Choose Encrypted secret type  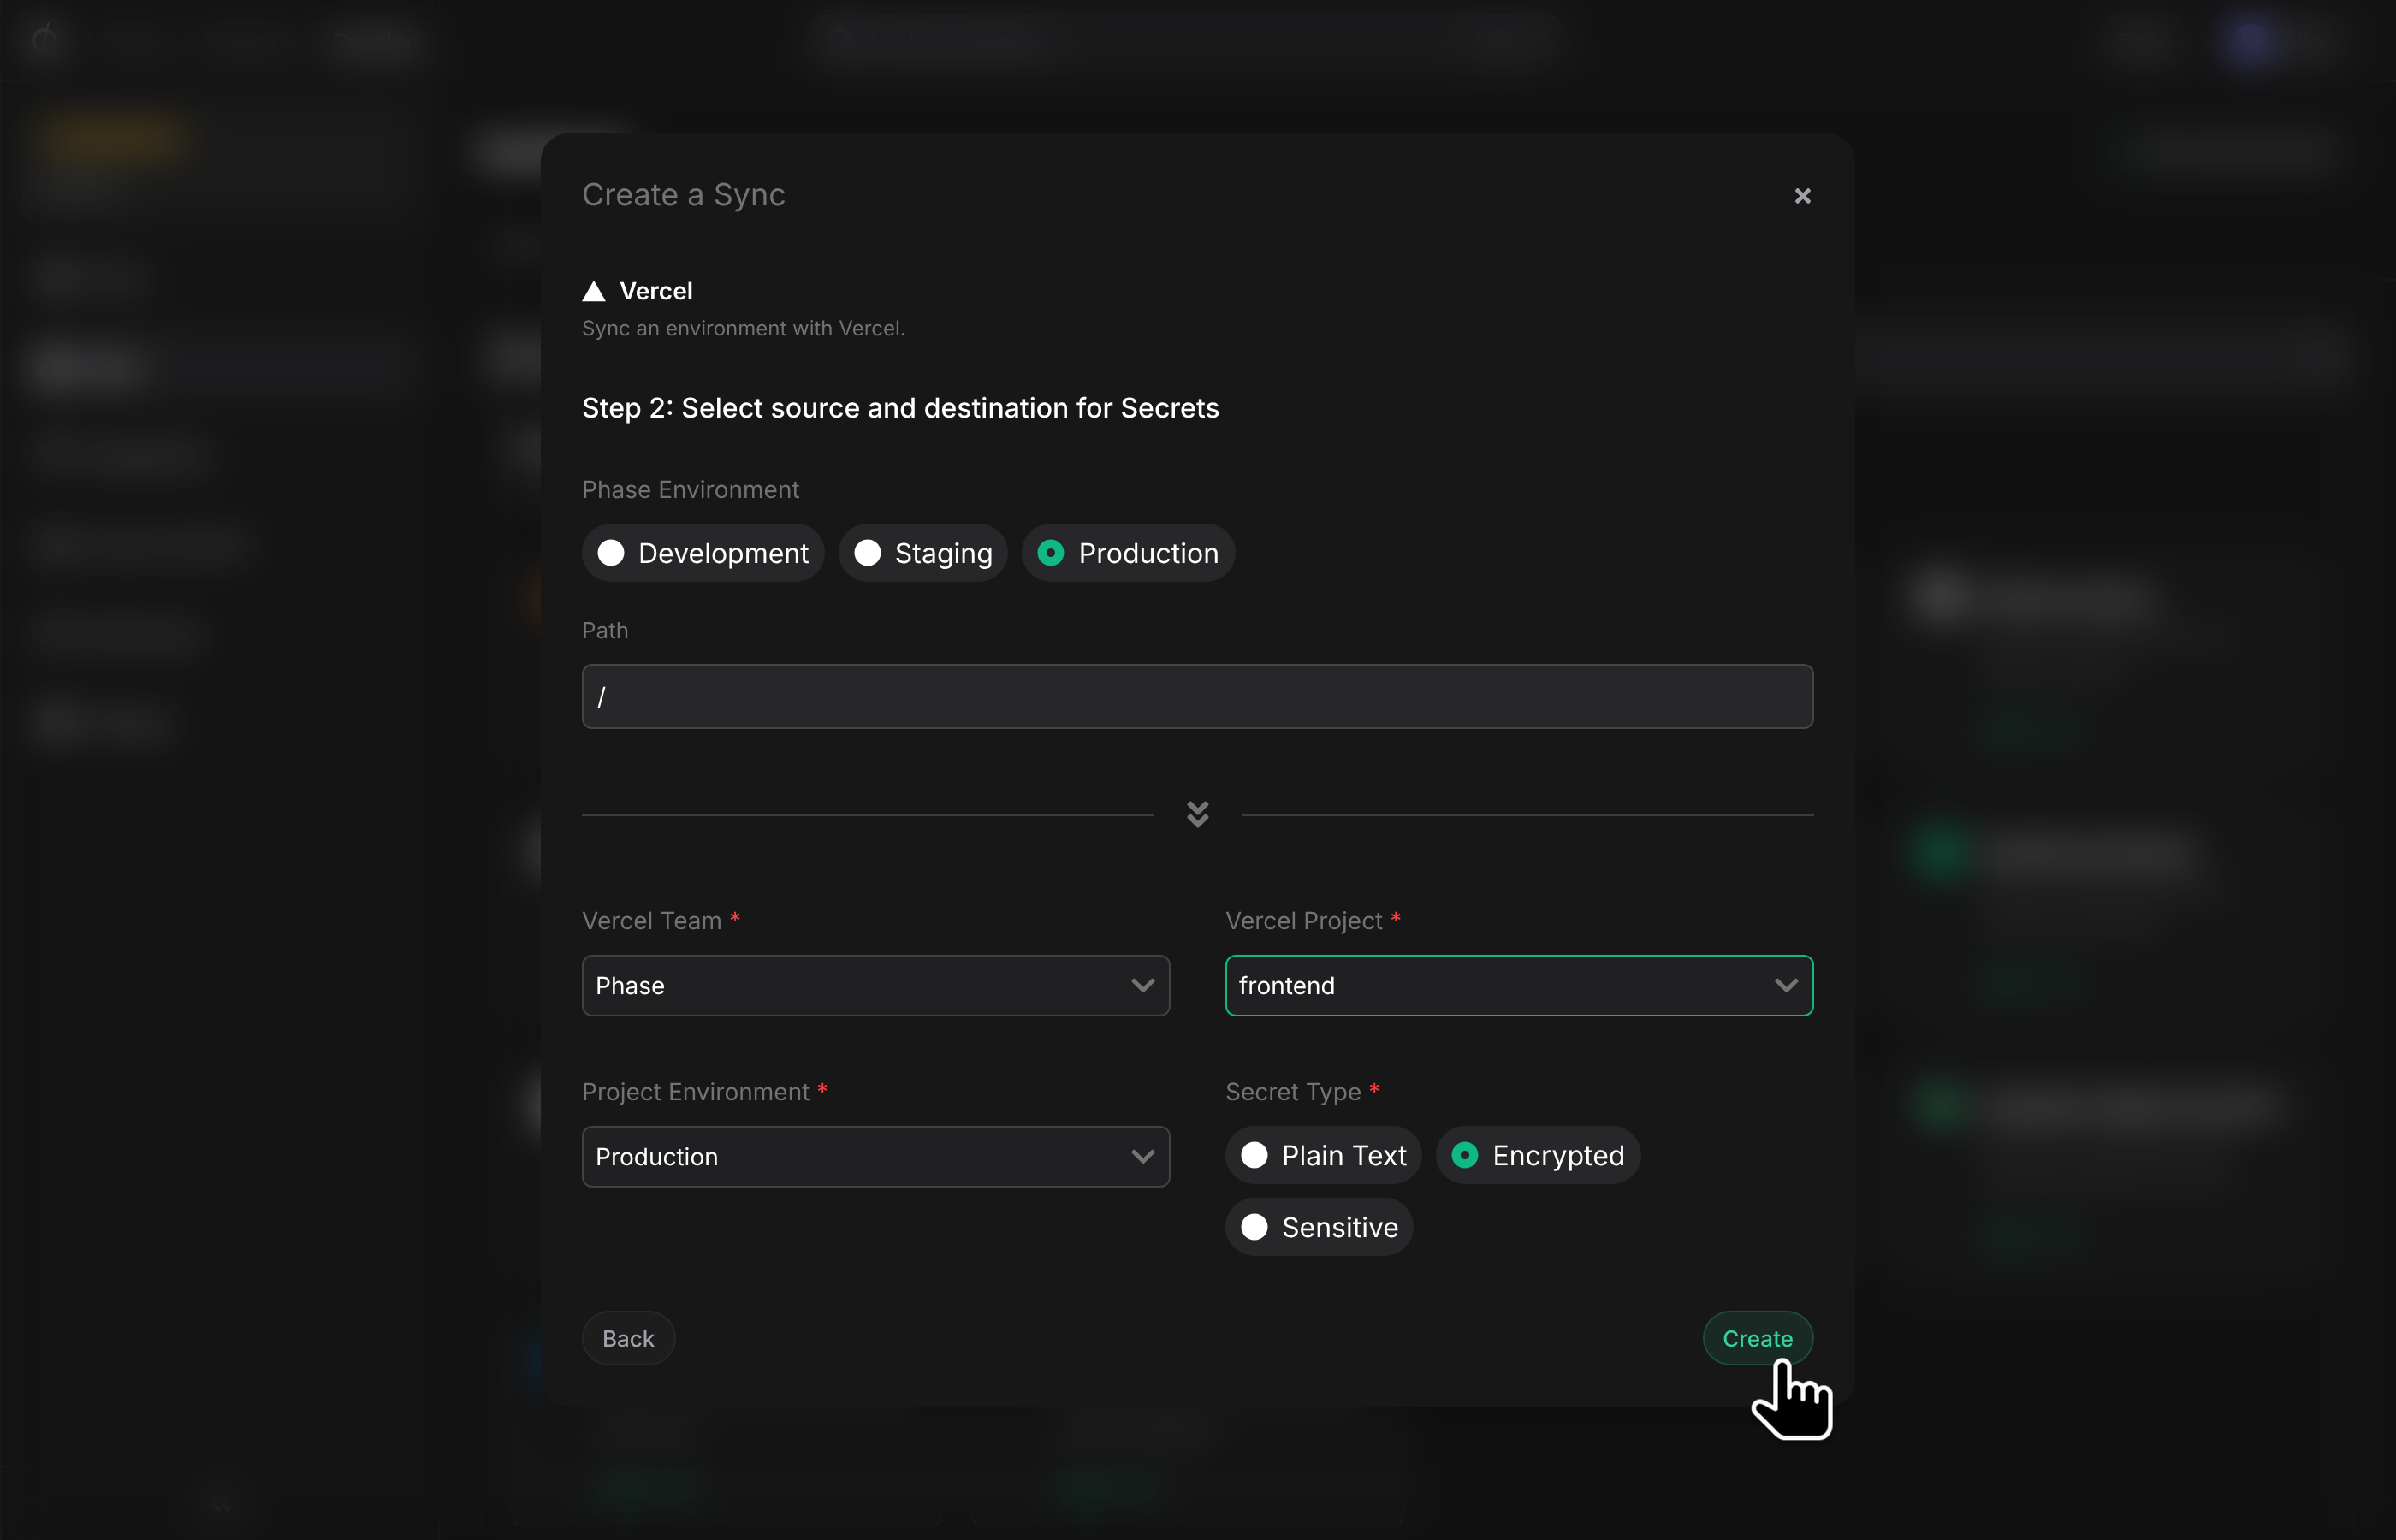click(1538, 1156)
